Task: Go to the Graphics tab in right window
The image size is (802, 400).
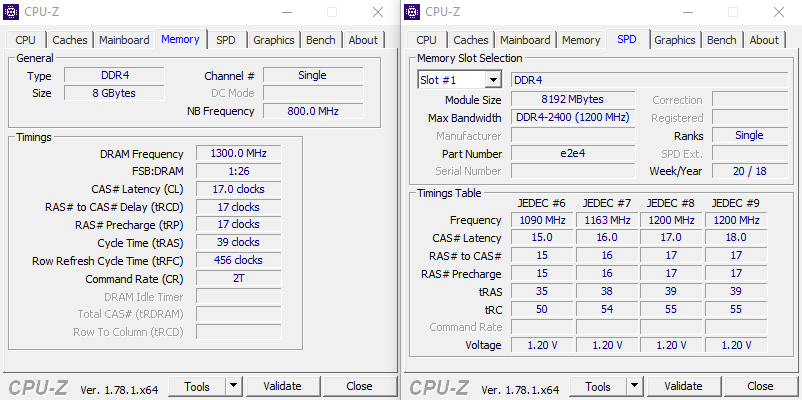Action: point(675,40)
